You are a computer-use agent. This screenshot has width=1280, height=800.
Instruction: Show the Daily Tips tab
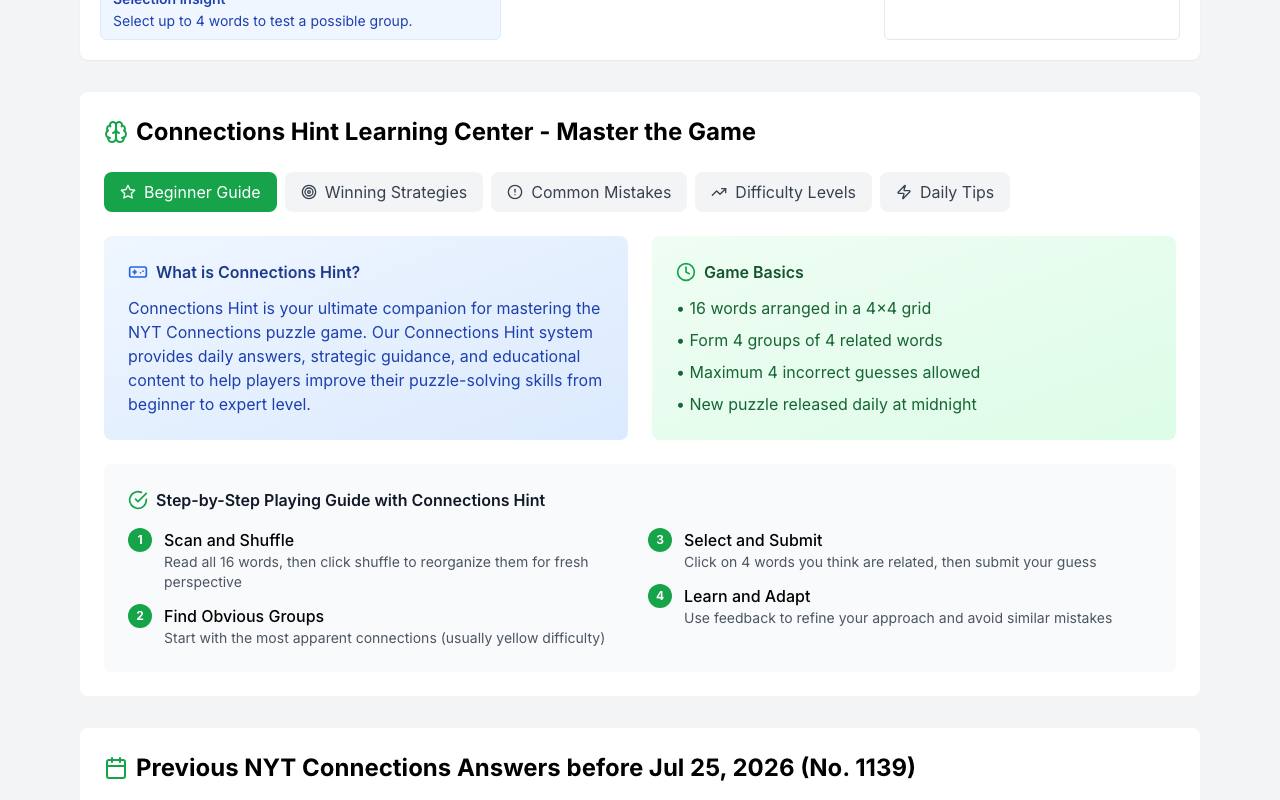tap(945, 192)
